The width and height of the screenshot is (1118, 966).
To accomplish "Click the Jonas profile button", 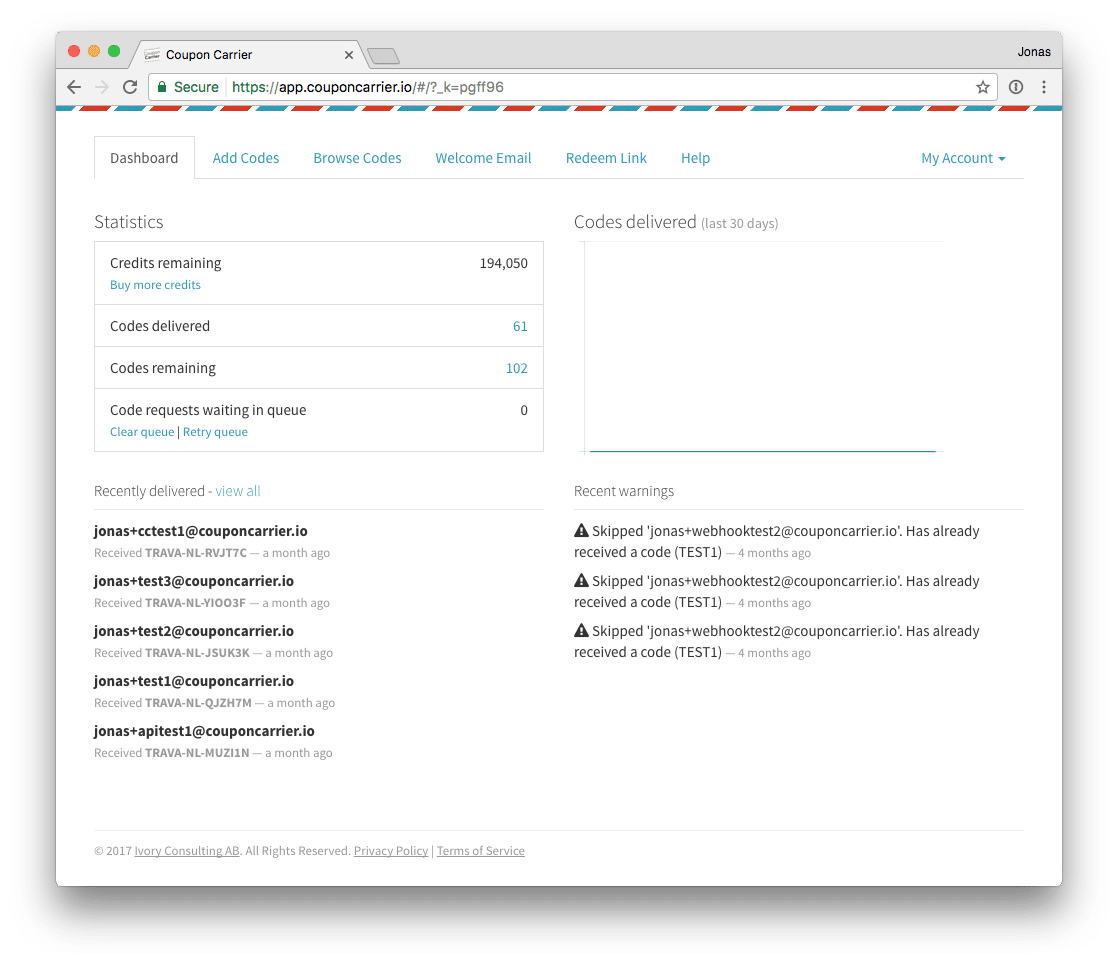I will click(1034, 51).
